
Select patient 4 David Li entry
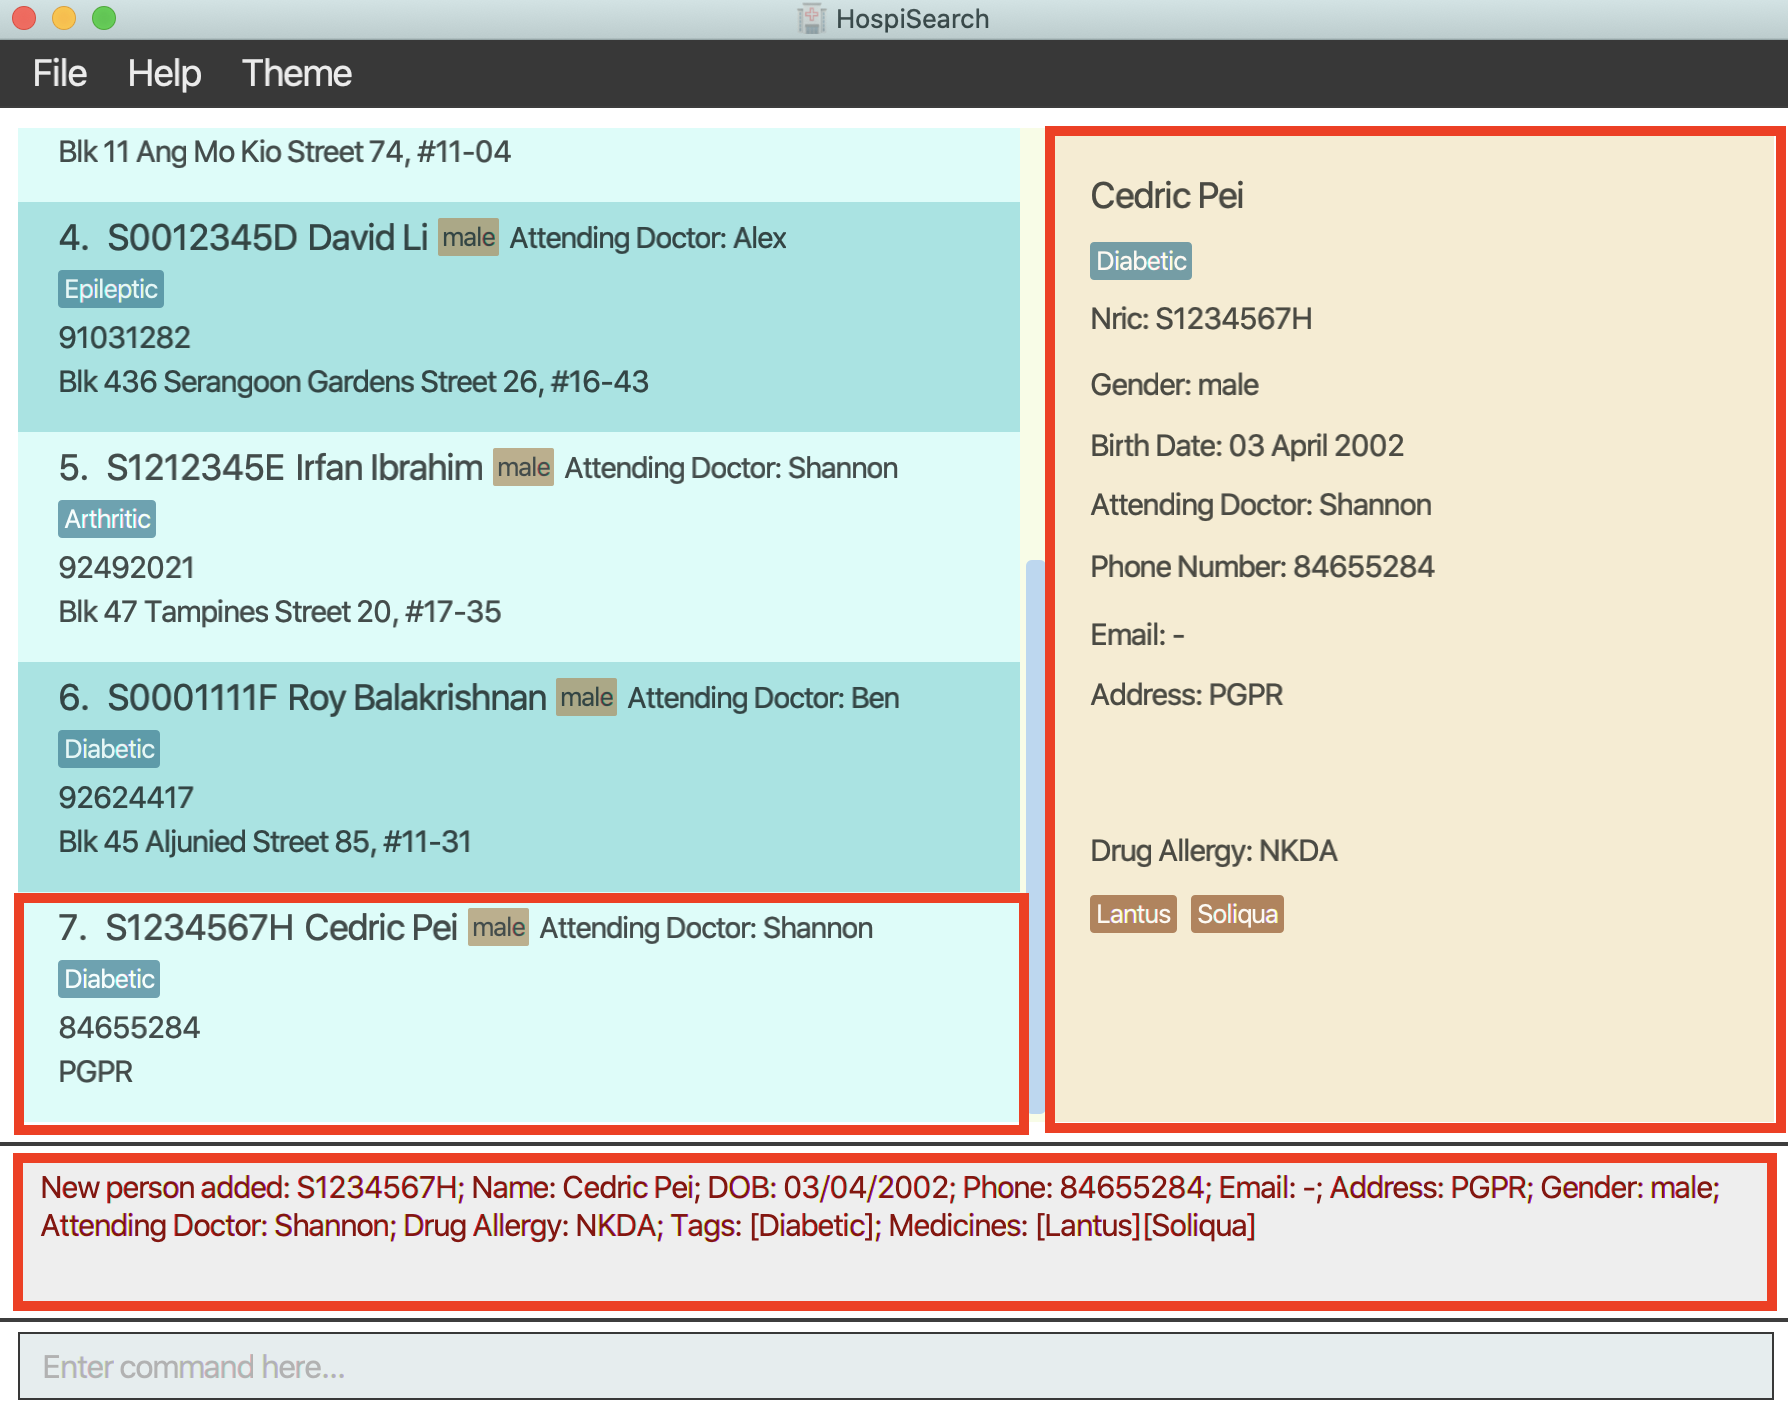click(x=519, y=317)
